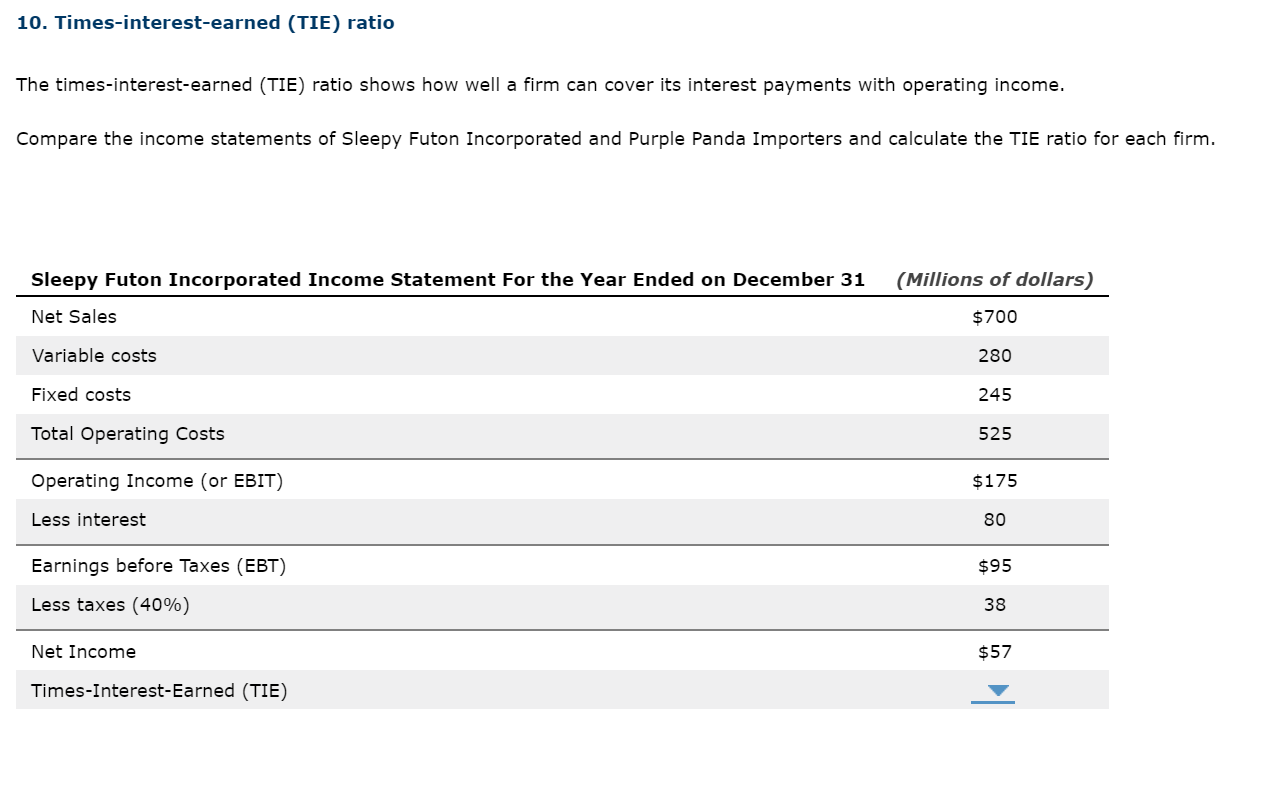Click the $95 EBT value
The height and width of the screenshot is (790, 1282).
994,566
